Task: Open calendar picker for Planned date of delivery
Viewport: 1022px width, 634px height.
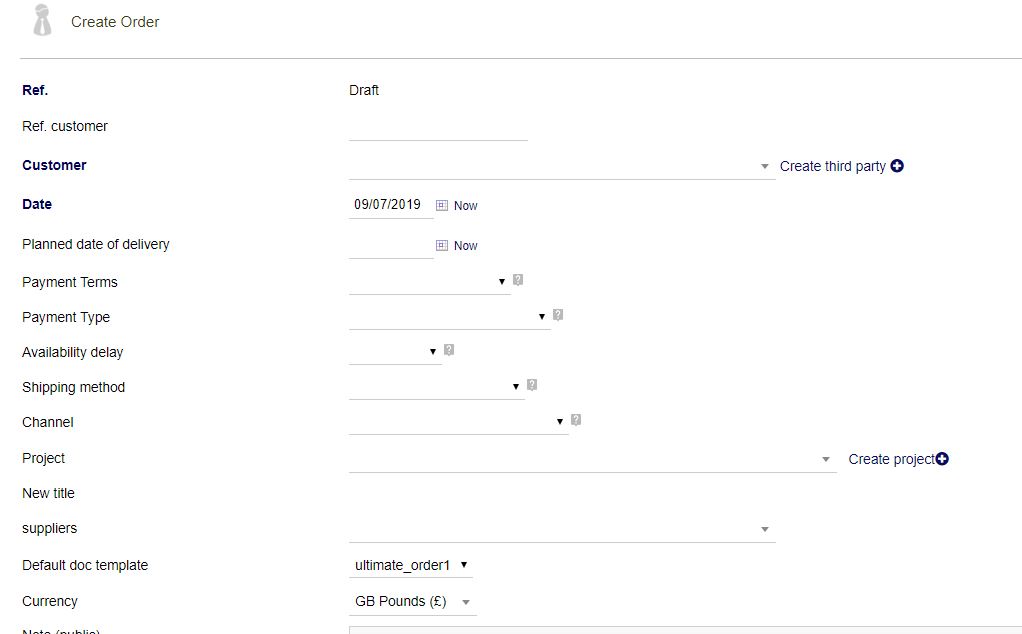Action: pos(441,245)
